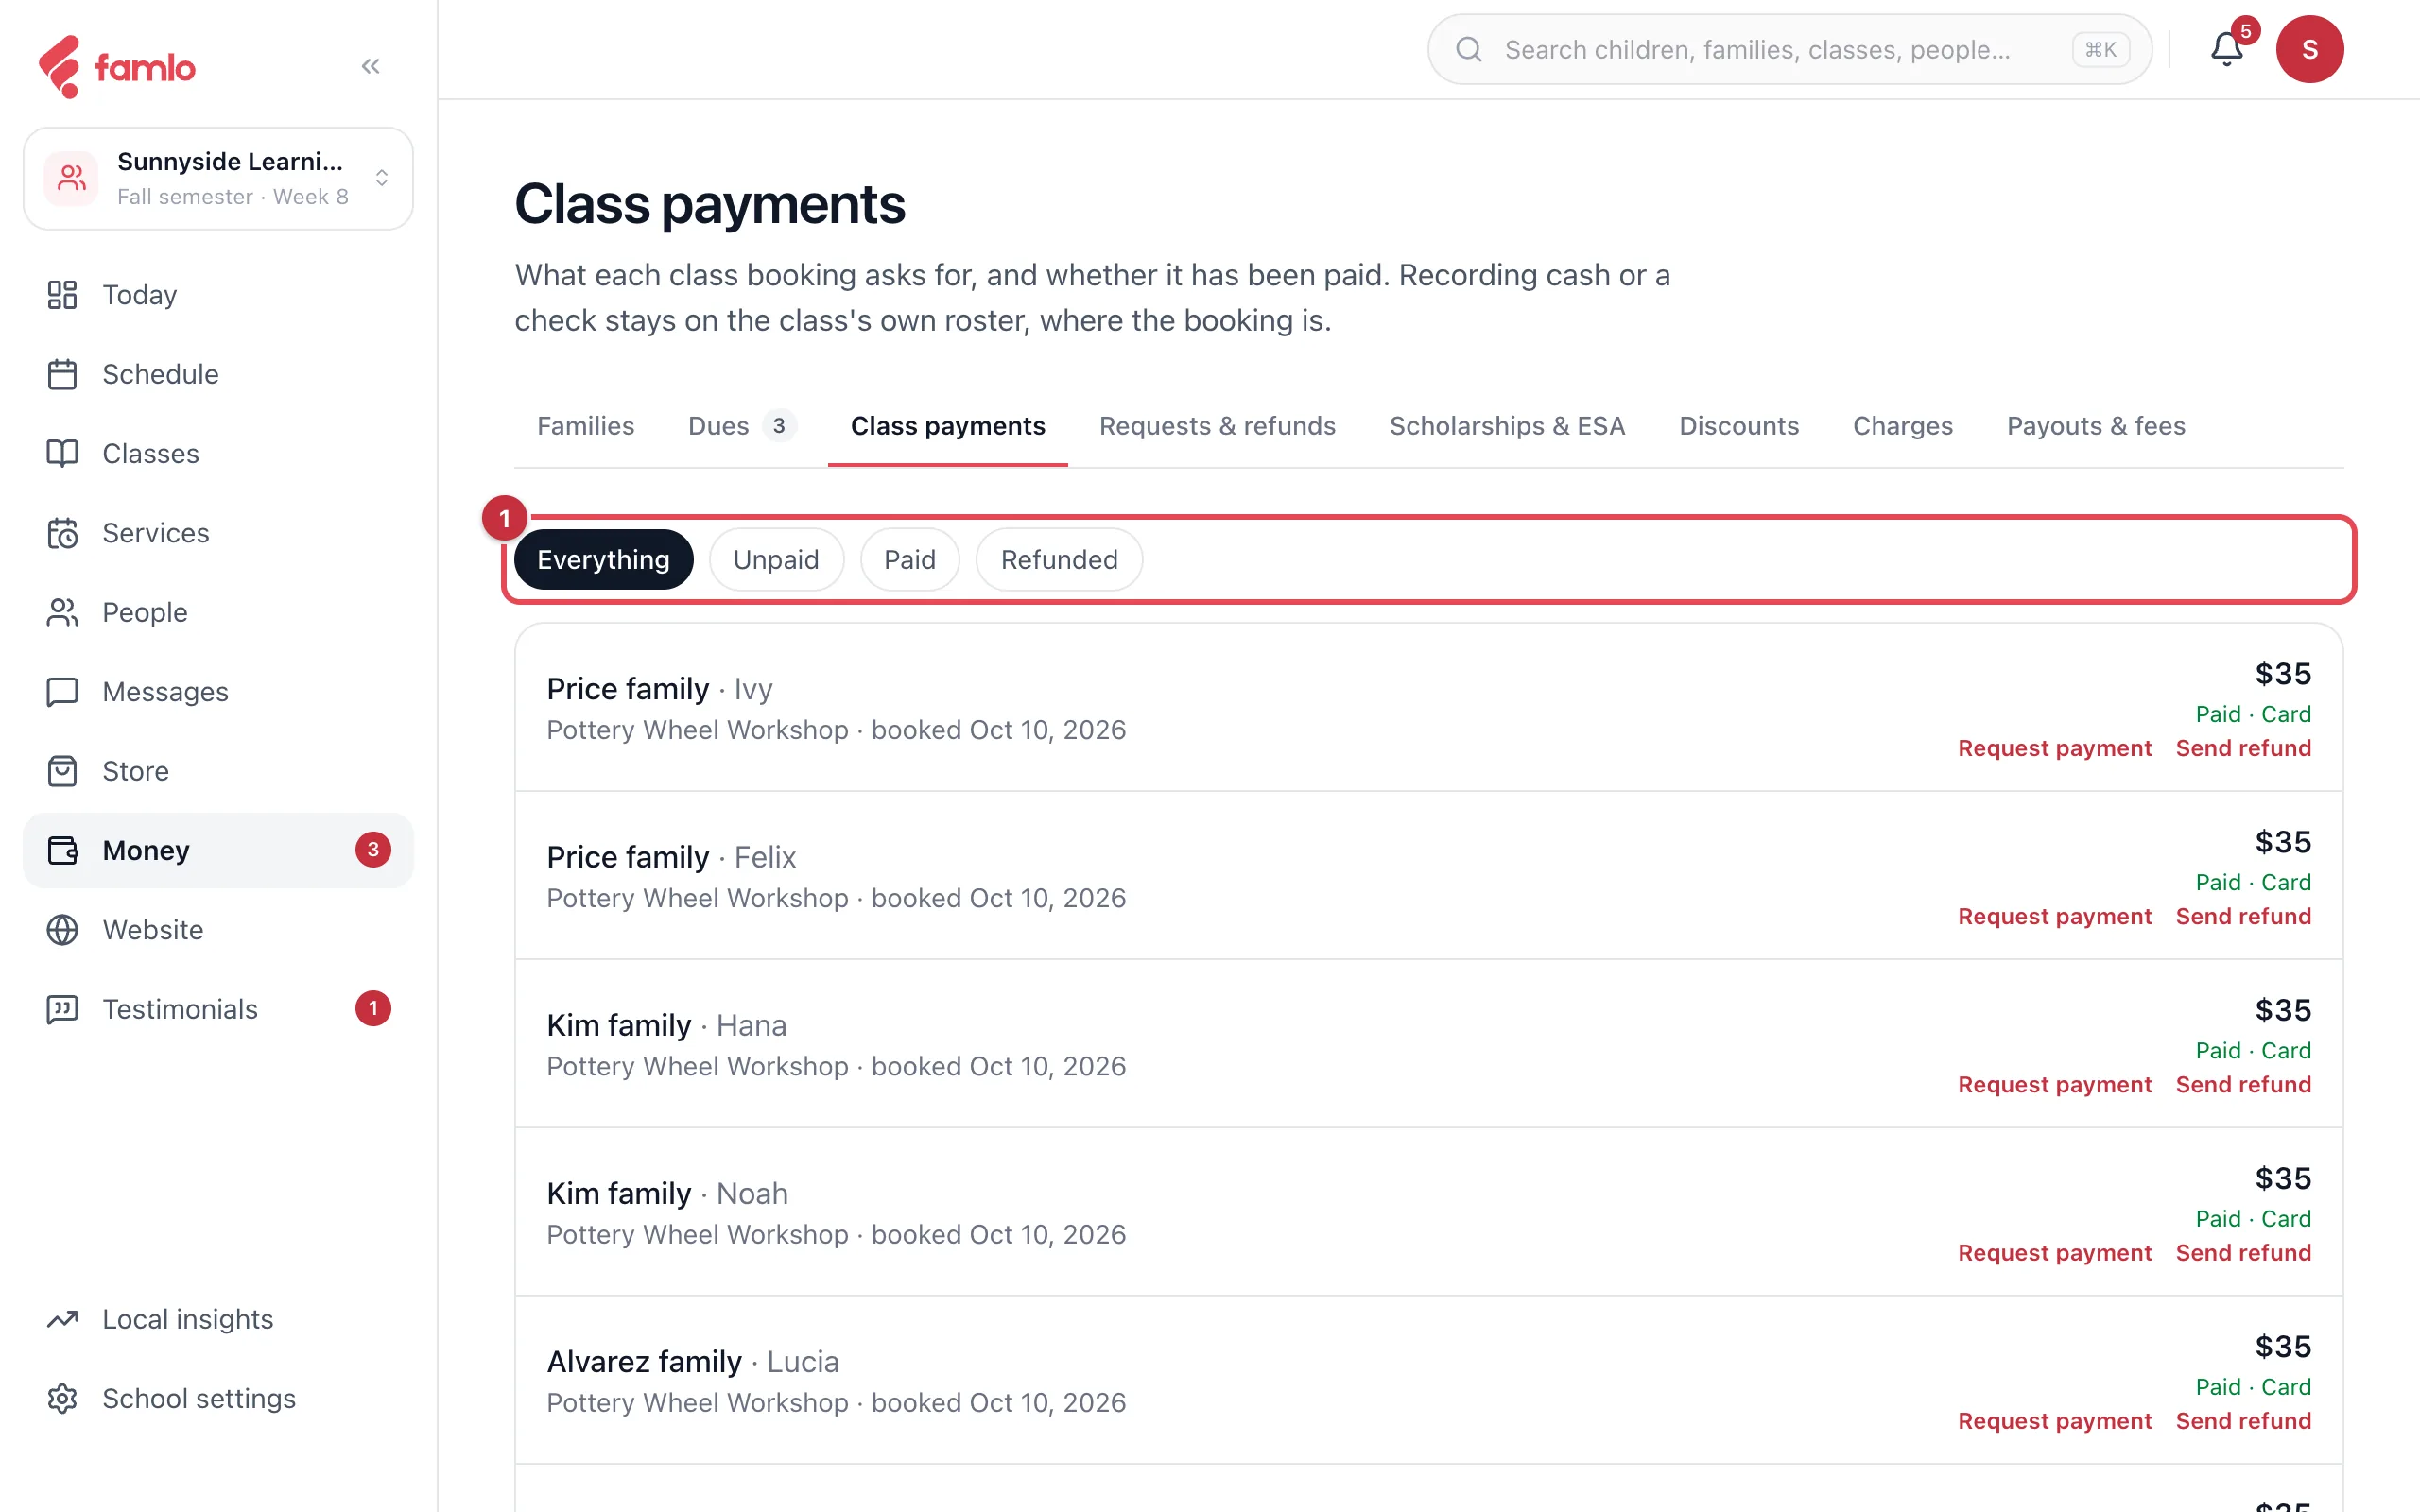Open the Charges tab
Viewport: 2420px width, 1512px height.
[x=1902, y=426]
